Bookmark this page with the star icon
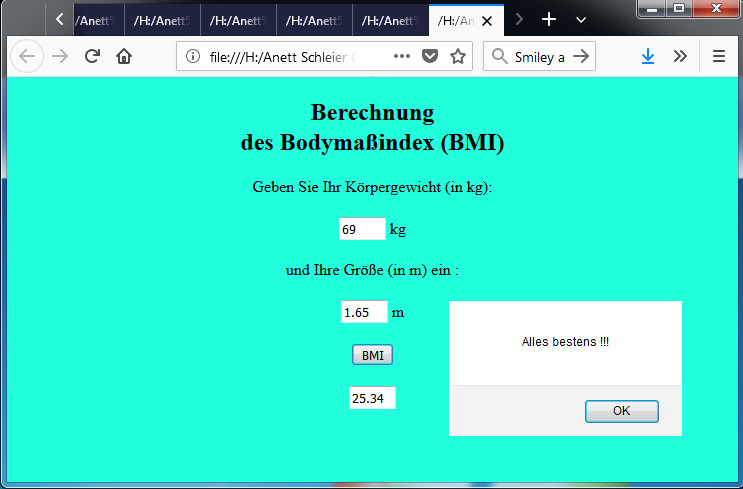This screenshot has height=489, width=743. coord(458,57)
